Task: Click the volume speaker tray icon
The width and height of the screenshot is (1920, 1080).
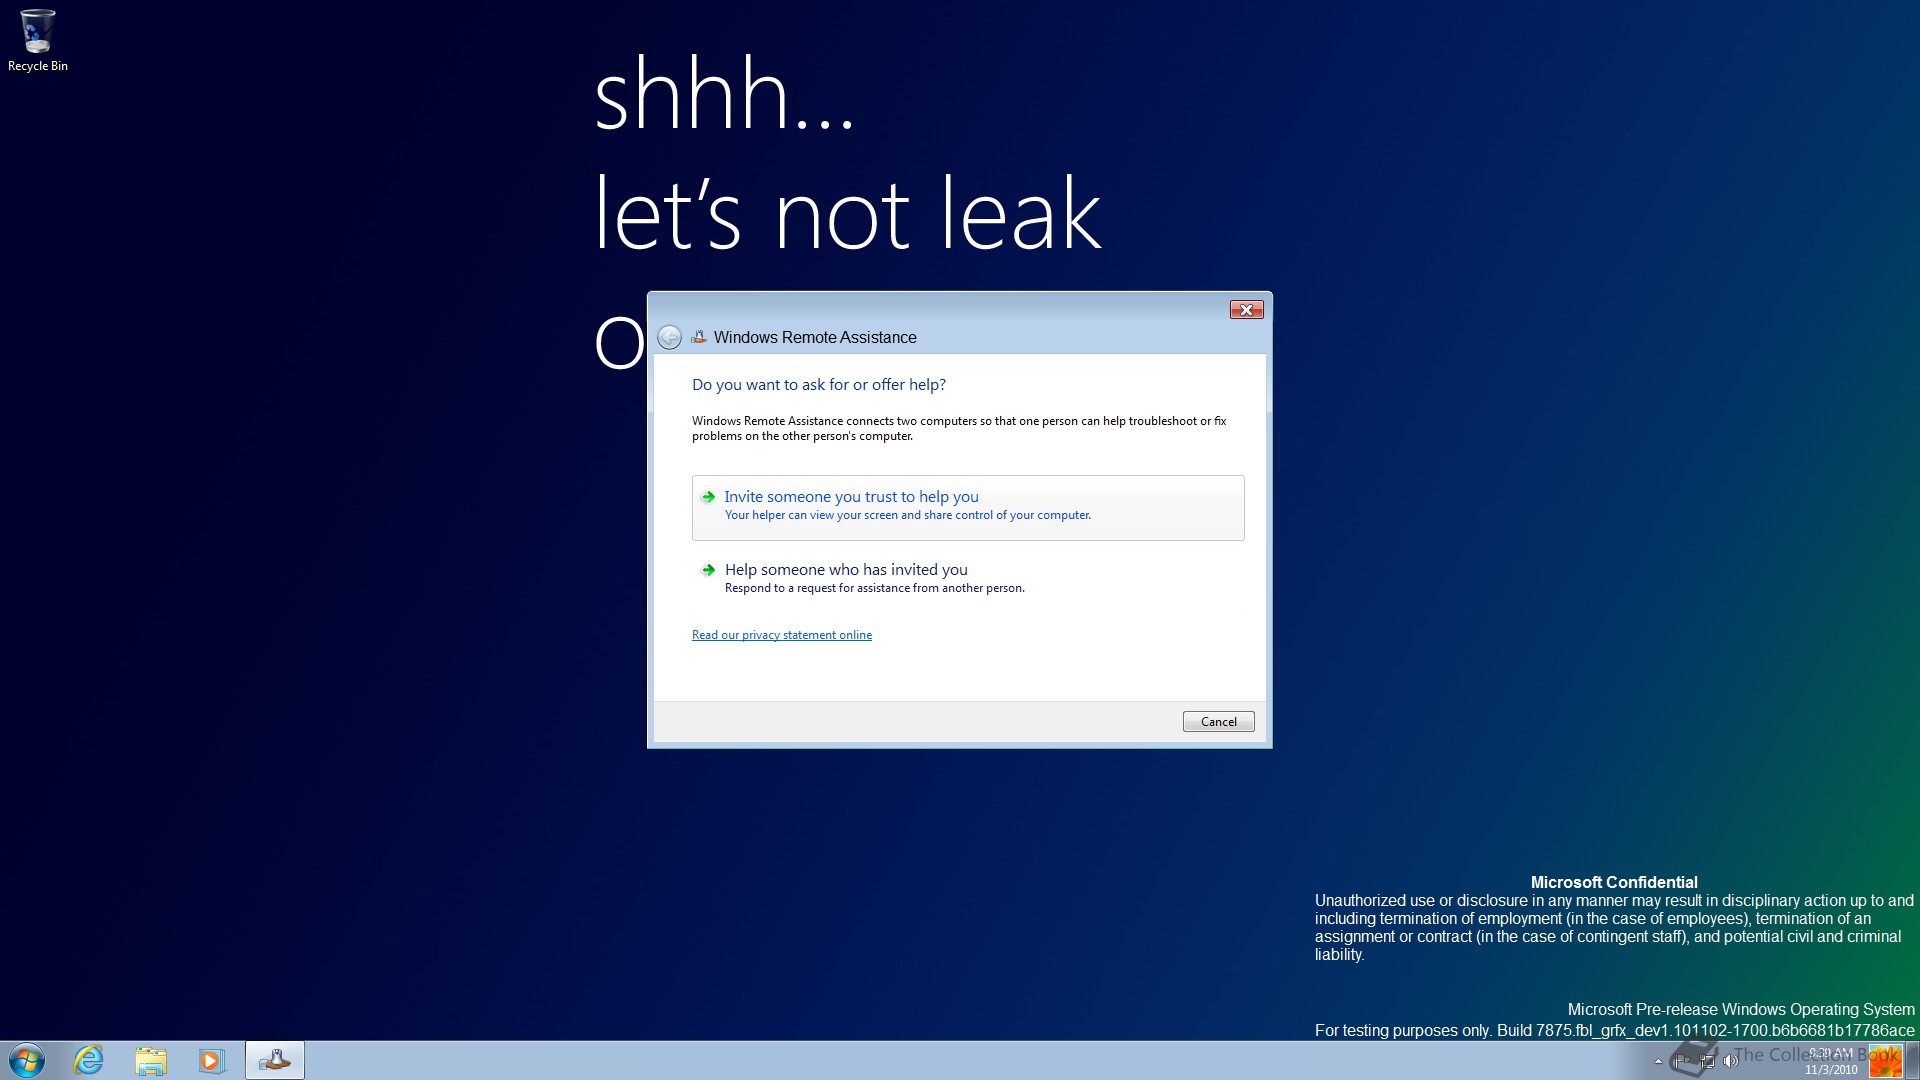Action: [x=1731, y=1061]
